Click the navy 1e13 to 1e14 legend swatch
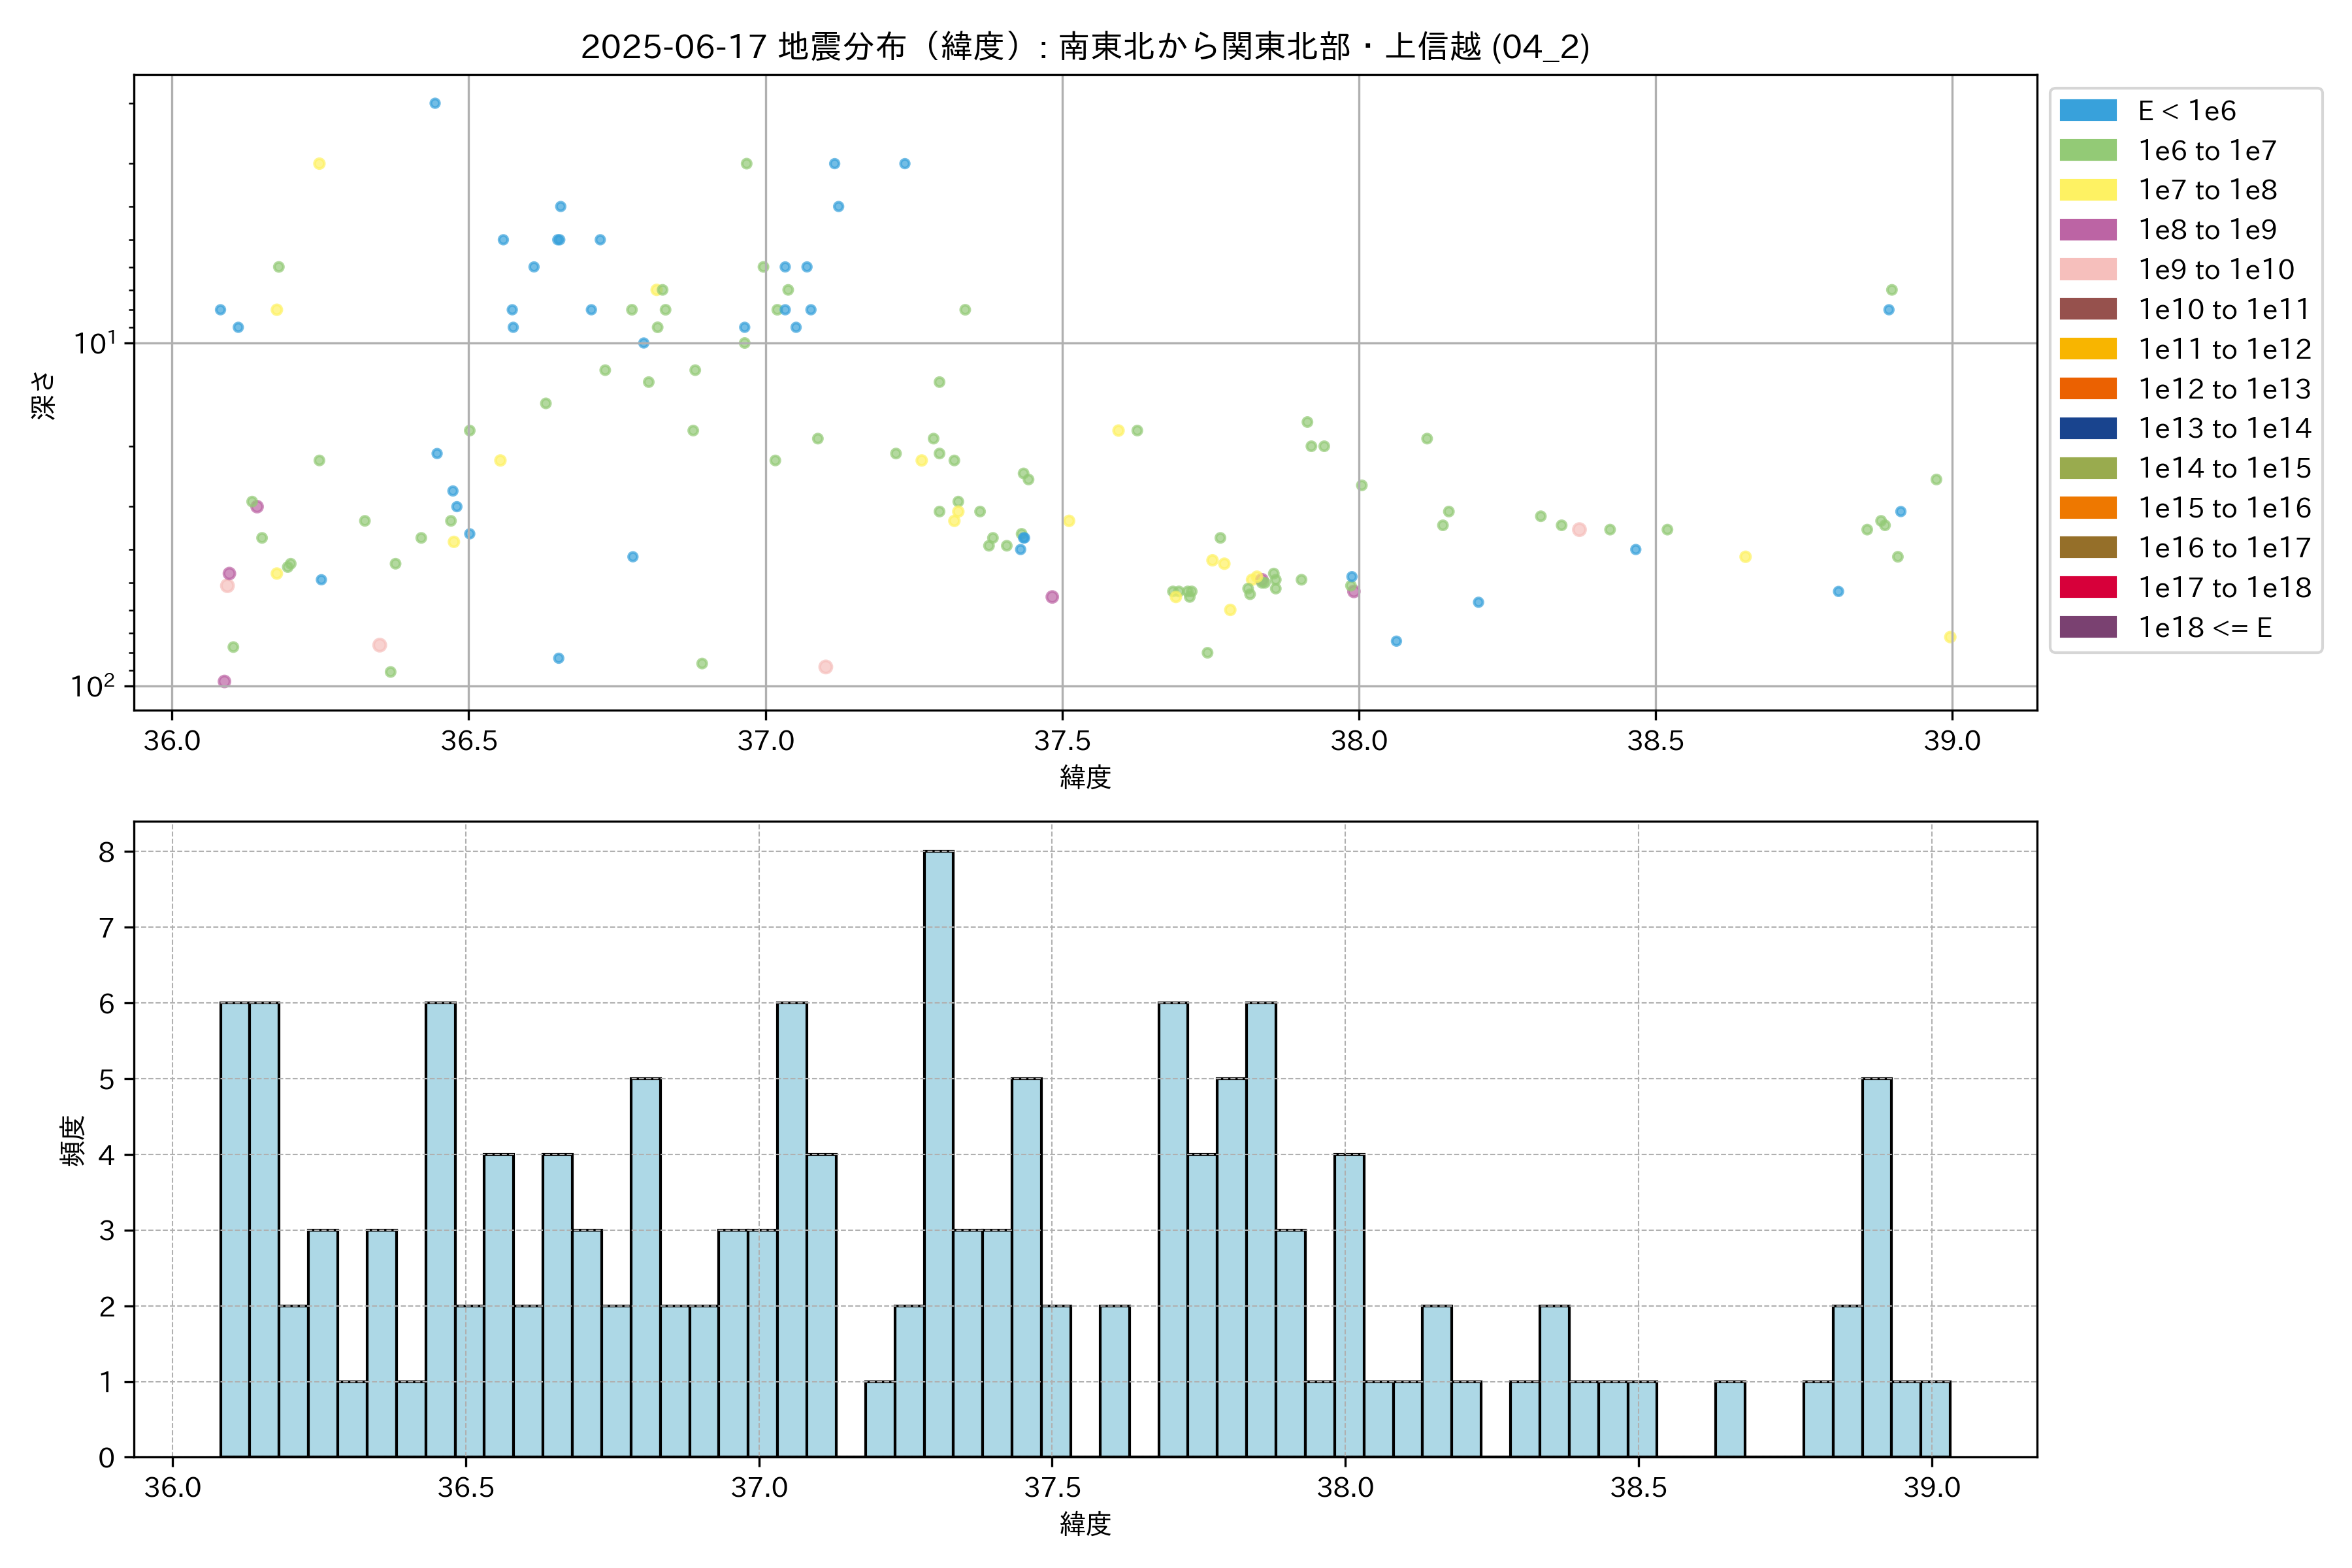This screenshot has height=1568, width=2352. click(2088, 429)
